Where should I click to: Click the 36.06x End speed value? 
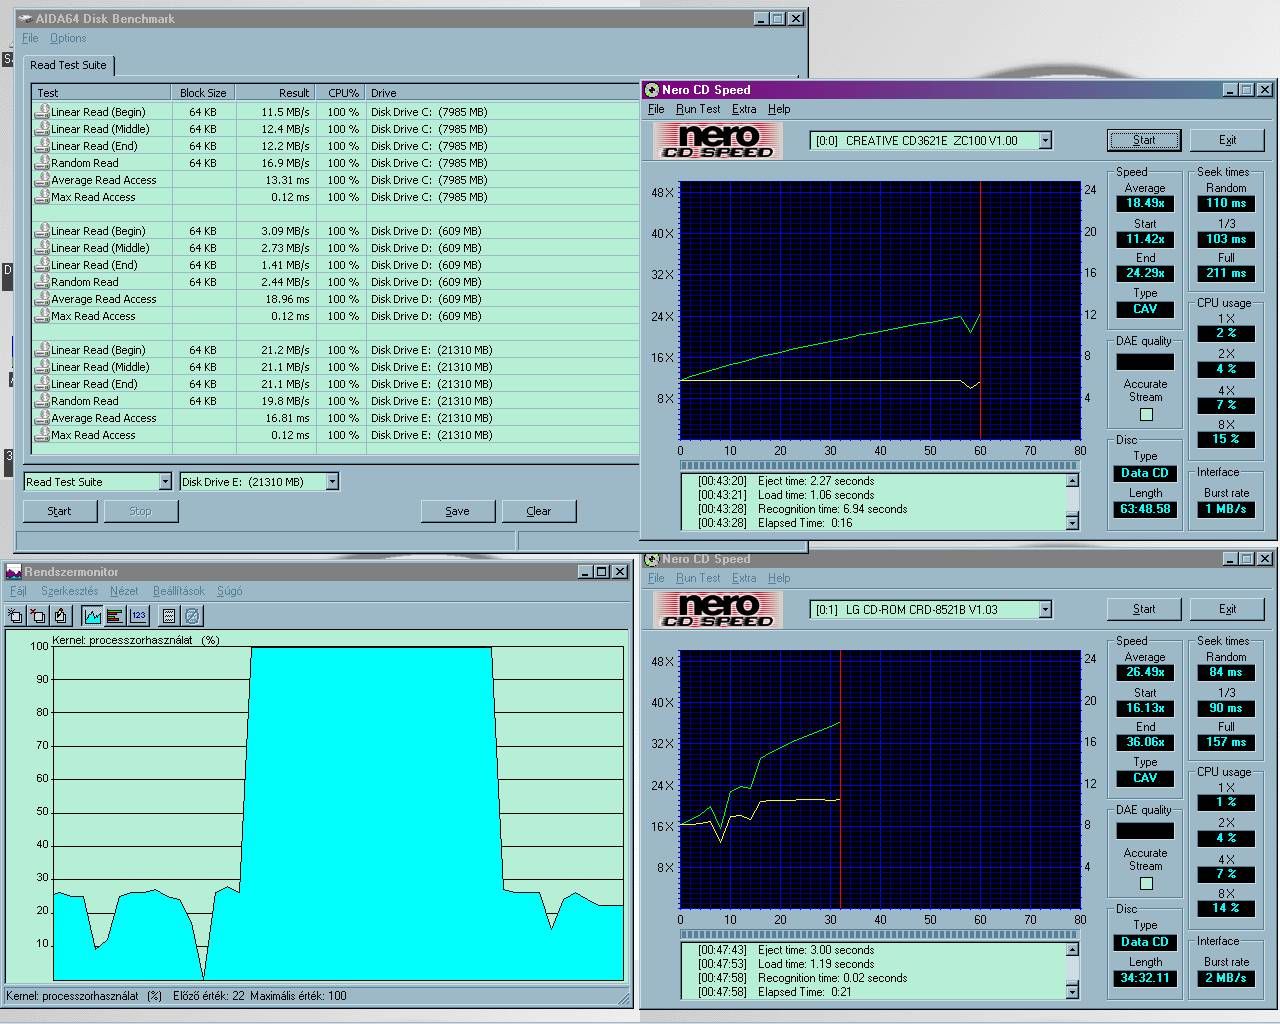[x=1145, y=742]
